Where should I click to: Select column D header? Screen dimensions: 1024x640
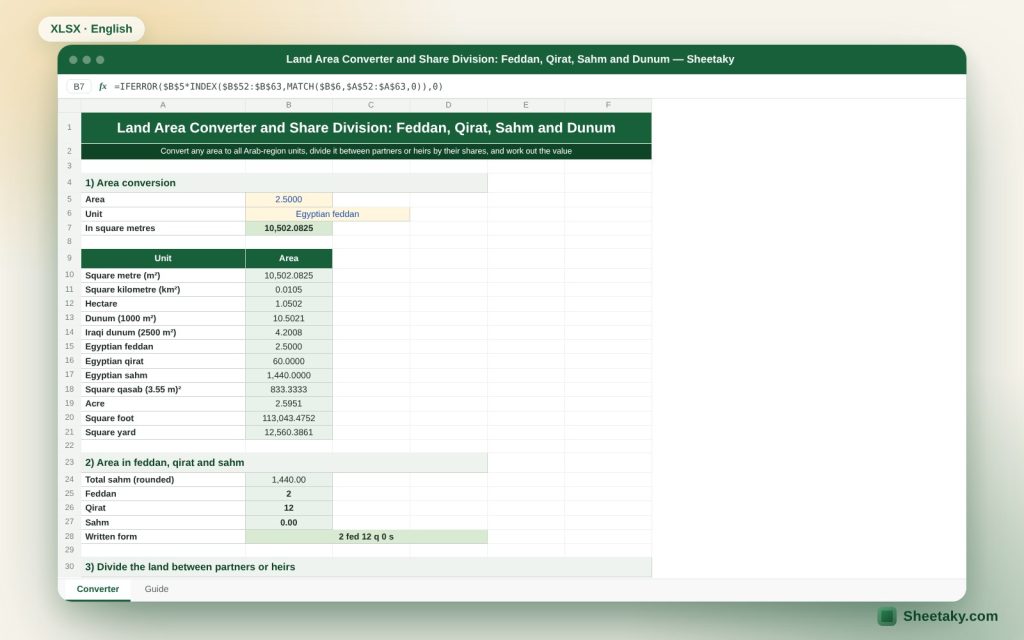tap(448, 104)
